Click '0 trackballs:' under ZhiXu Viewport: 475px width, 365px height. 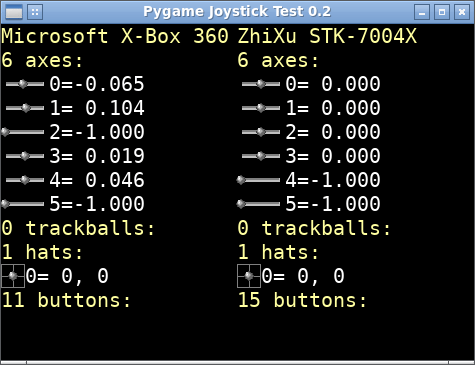(314, 228)
